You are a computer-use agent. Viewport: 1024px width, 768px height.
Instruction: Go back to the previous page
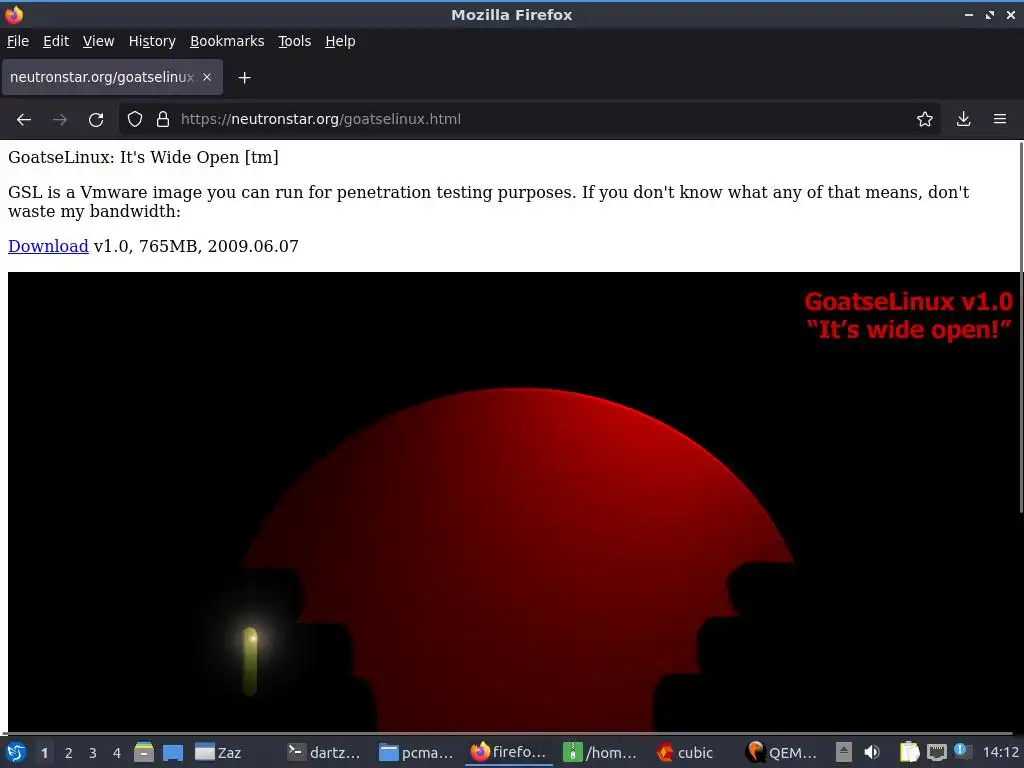24,120
